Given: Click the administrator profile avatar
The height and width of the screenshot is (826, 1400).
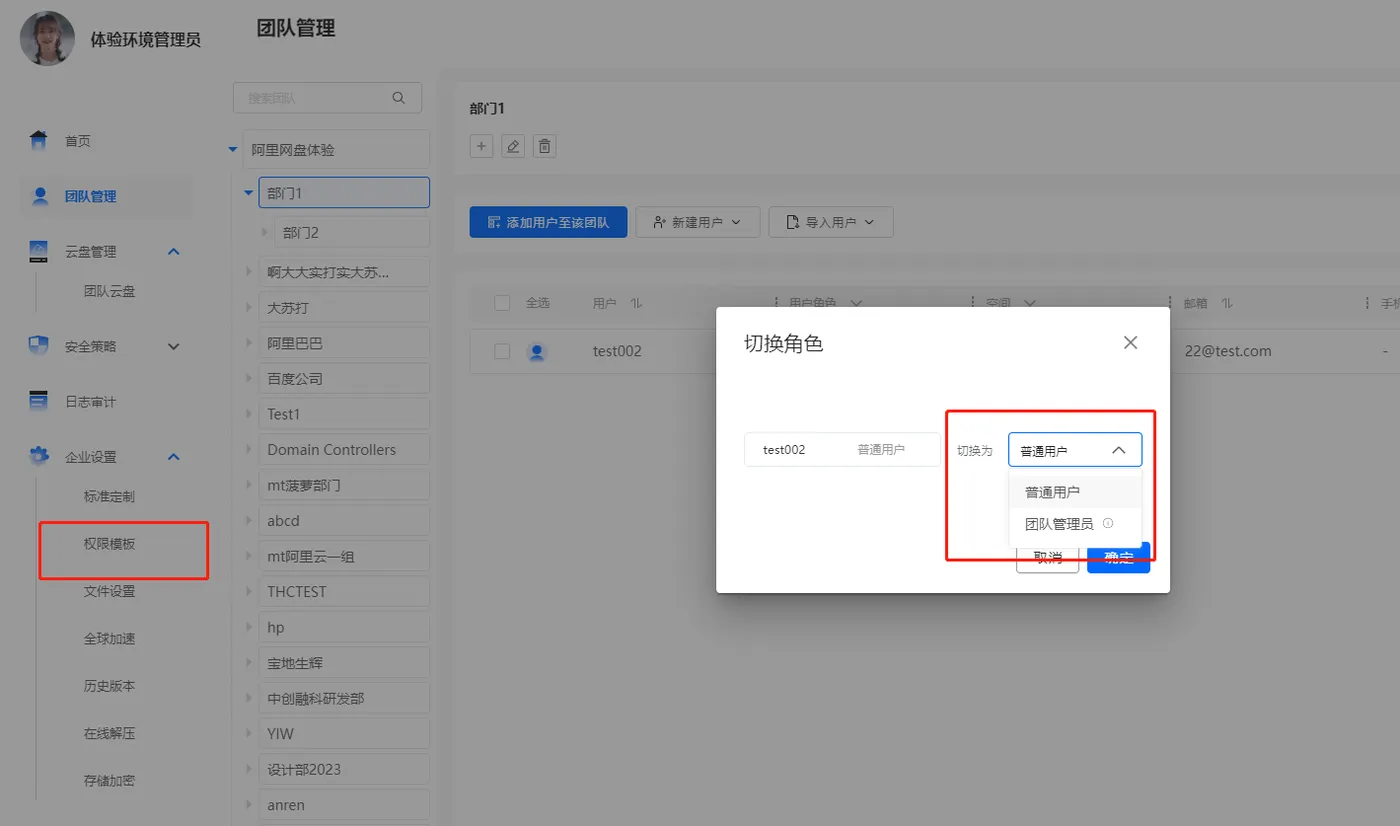Looking at the screenshot, I should click(47, 38).
